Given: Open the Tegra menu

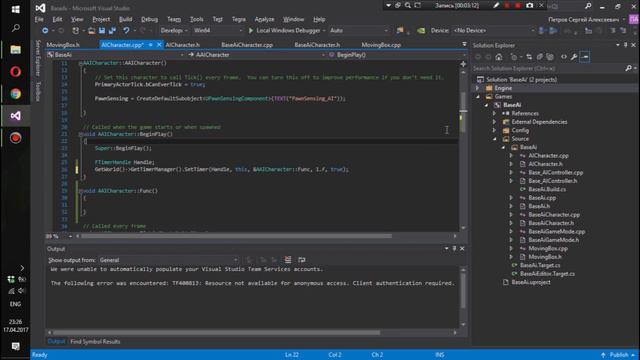Looking at the screenshot, I should tap(239, 20).
